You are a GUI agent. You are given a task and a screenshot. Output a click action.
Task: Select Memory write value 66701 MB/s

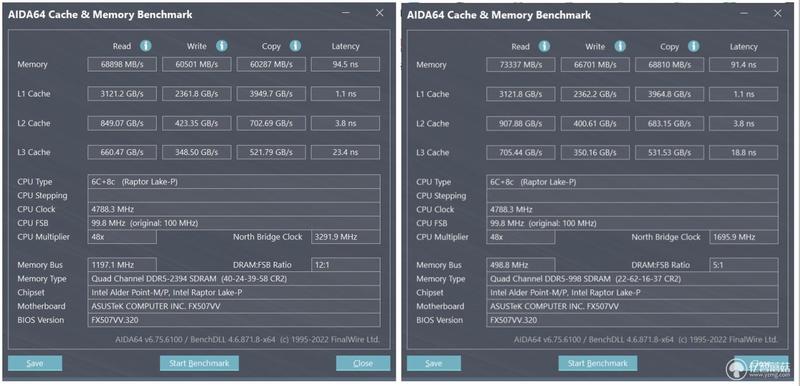595,65
